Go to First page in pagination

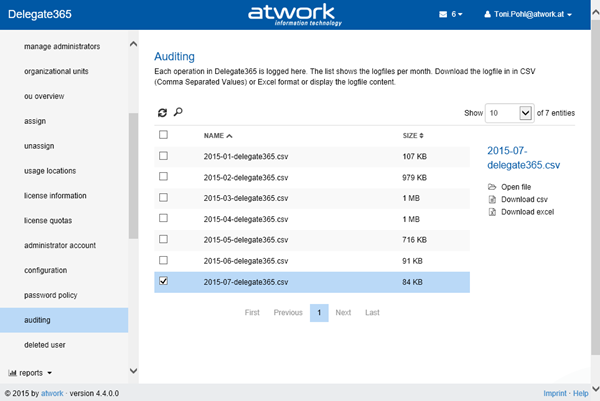point(252,313)
